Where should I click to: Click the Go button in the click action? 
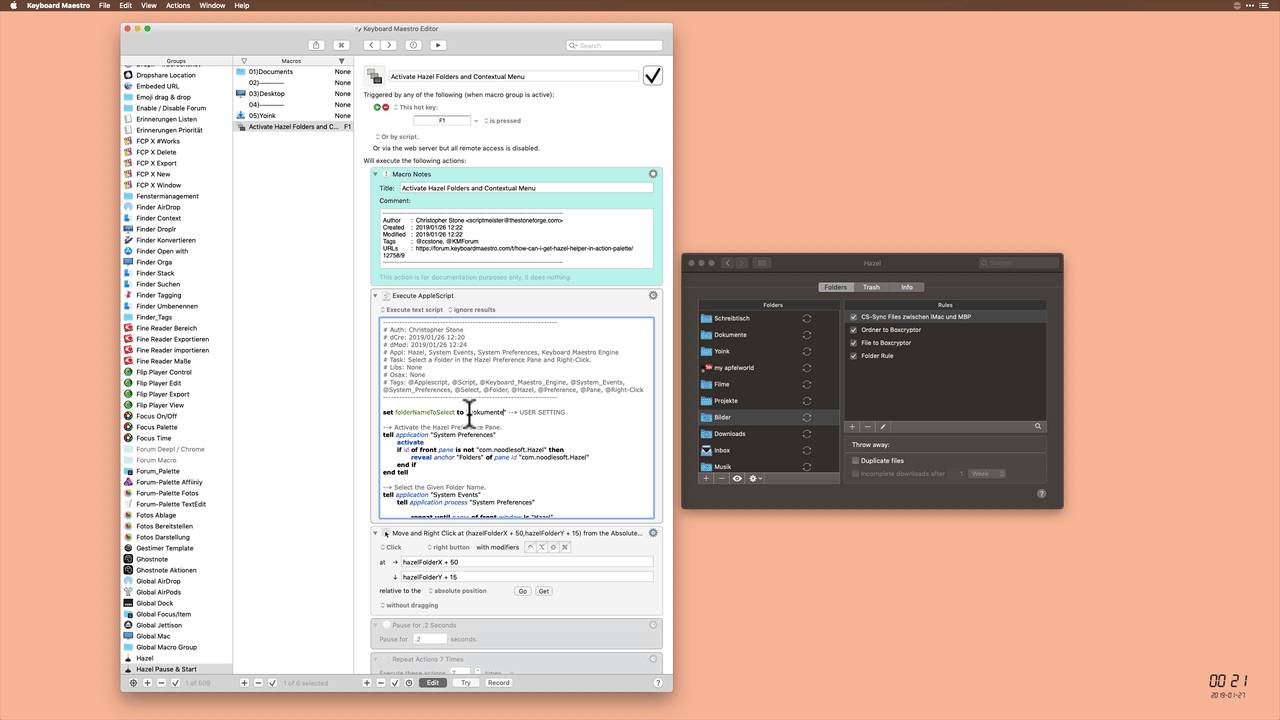[522, 591]
